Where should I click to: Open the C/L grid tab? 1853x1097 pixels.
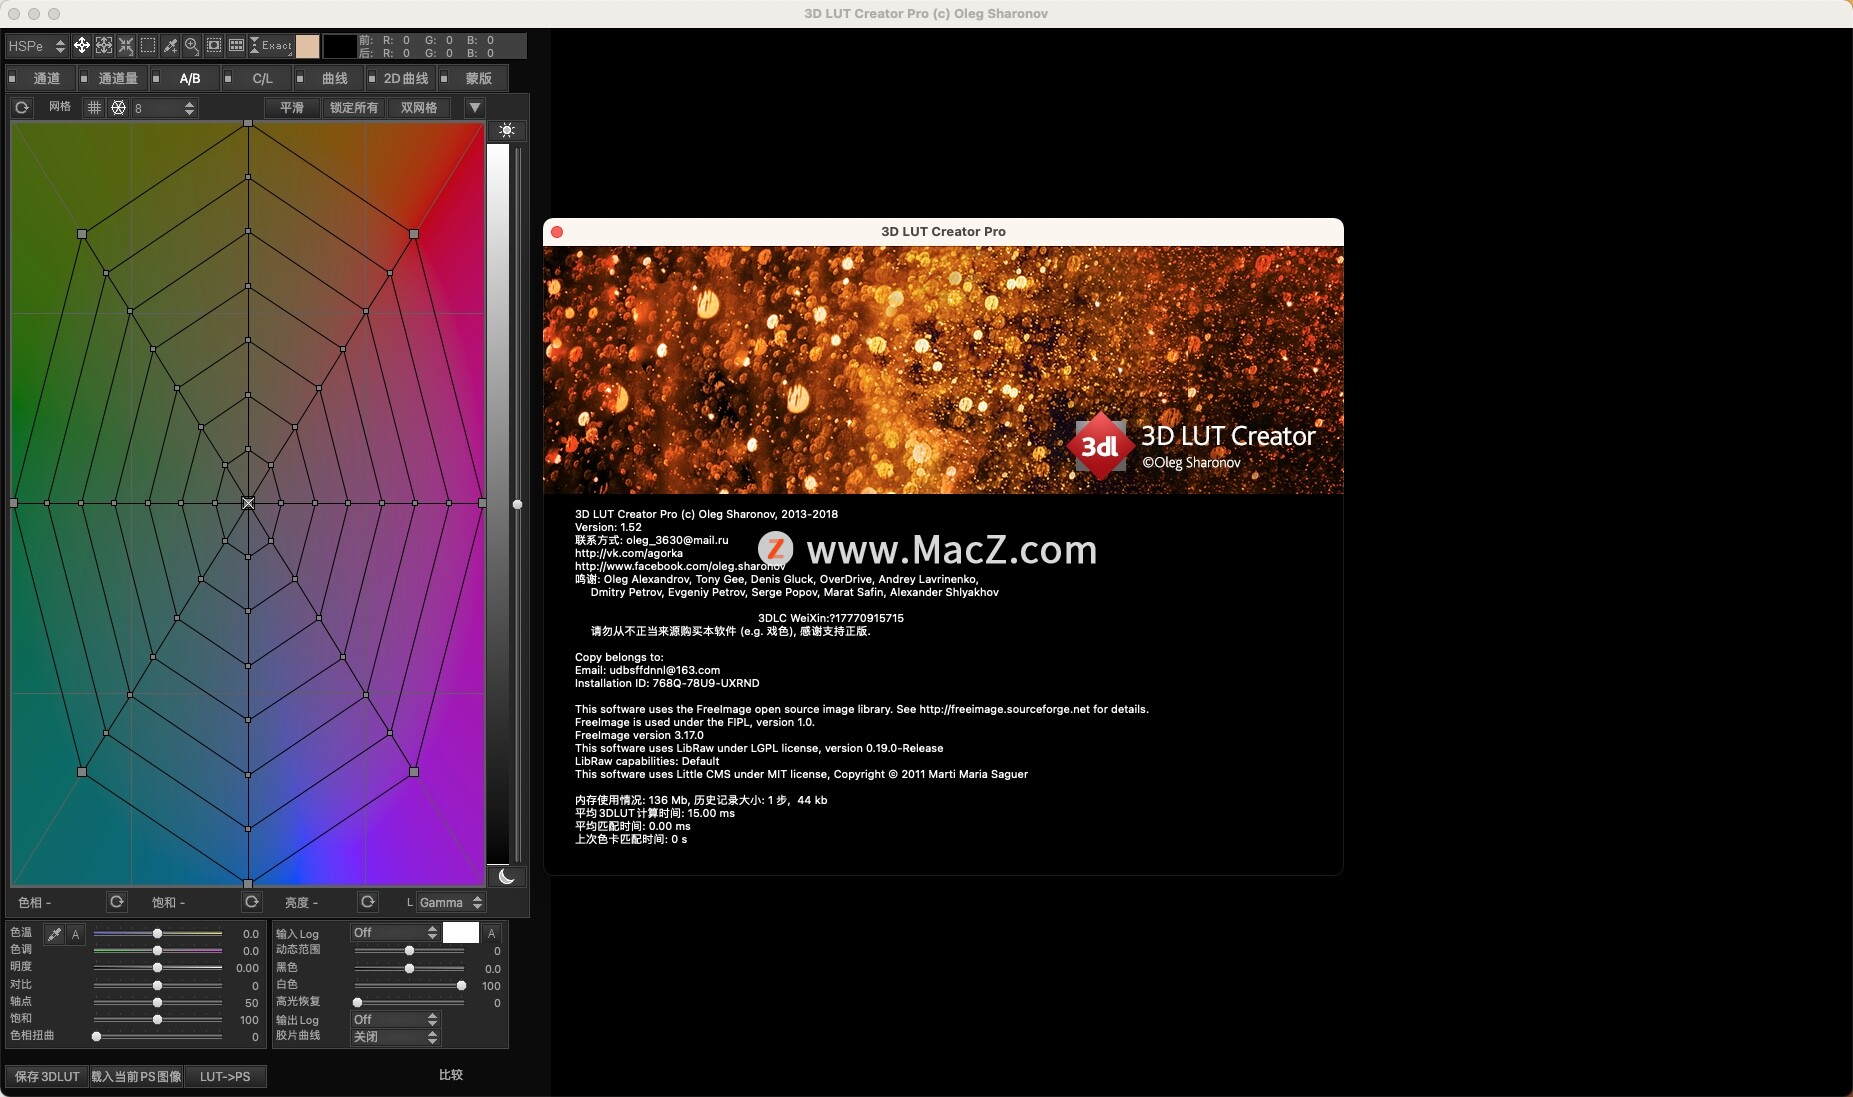tap(262, 78)
